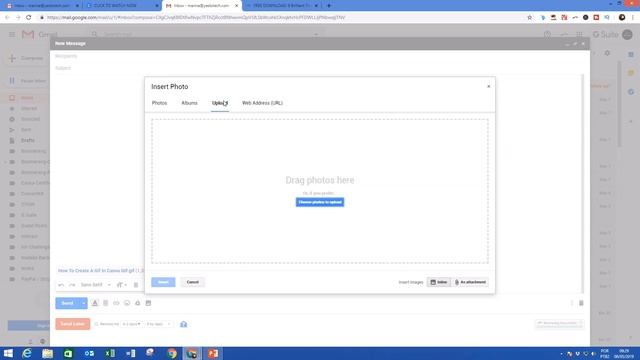The image size is (640, 360).
Task: Open File Explorer from taskbar
Action: pos(47,353)
